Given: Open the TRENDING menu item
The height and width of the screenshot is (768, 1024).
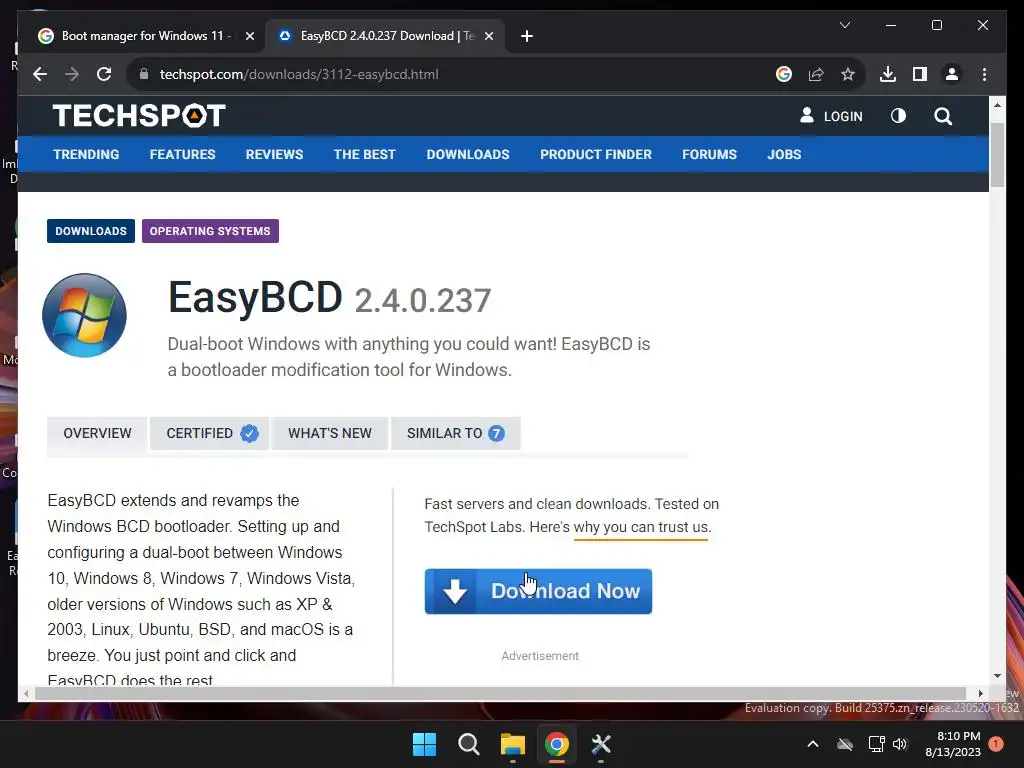Looking at the screenshot, I should click(x=86, y=155).
